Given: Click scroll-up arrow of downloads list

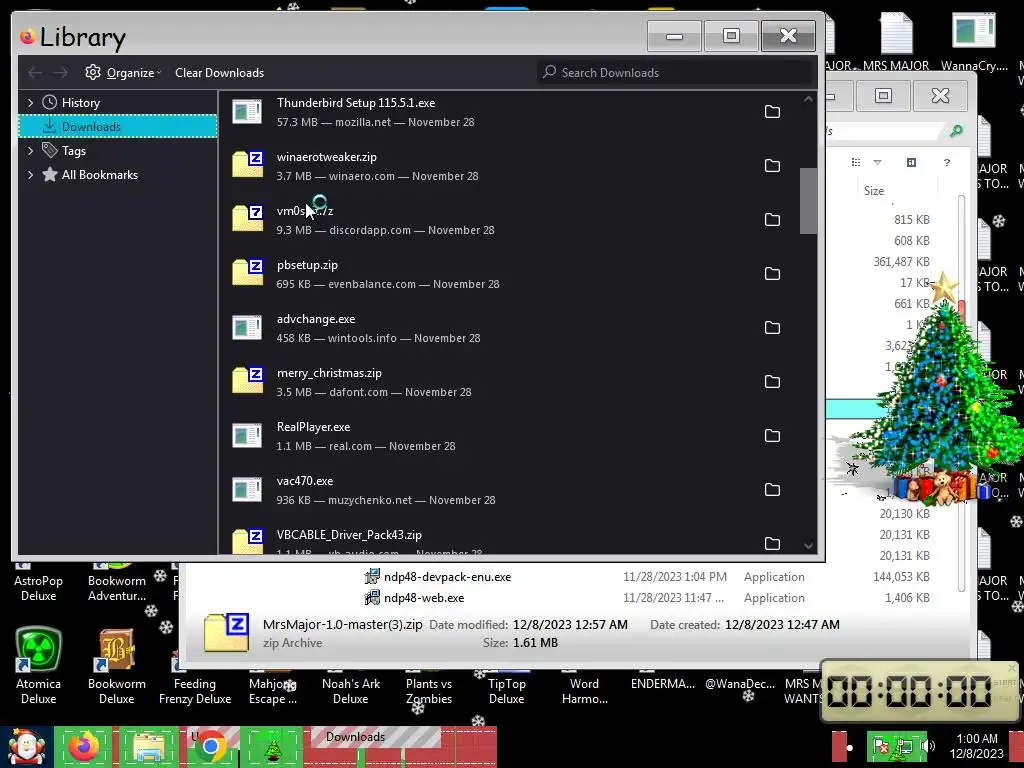Looking at the screenshot, I should pos(808,99).
